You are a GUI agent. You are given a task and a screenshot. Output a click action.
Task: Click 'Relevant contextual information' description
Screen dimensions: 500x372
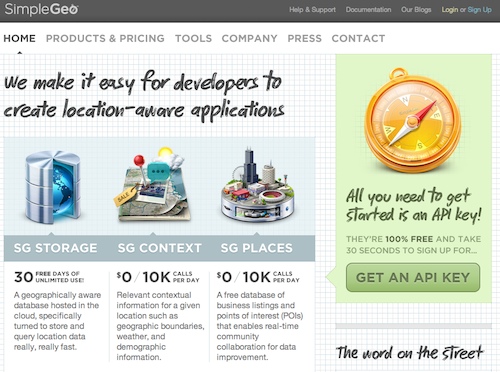point(160,326)
